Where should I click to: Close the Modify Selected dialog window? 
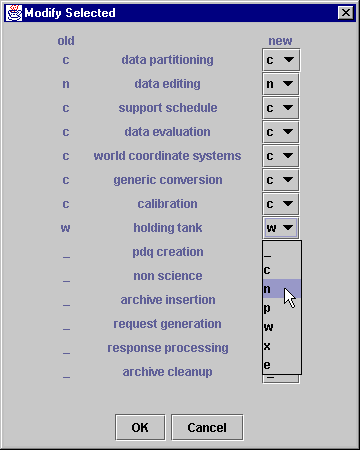coord(346,13)
